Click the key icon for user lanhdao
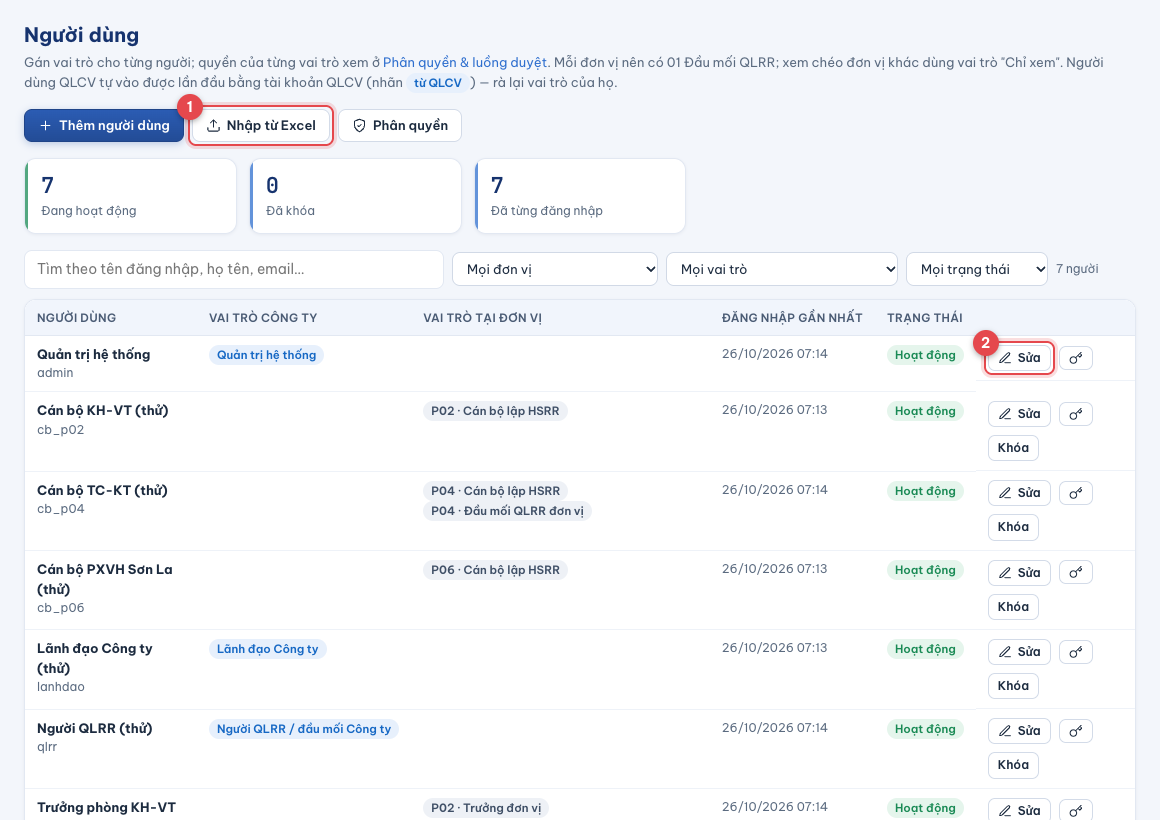Viewport: 1160px width, 820px height. coord(1076,652)
